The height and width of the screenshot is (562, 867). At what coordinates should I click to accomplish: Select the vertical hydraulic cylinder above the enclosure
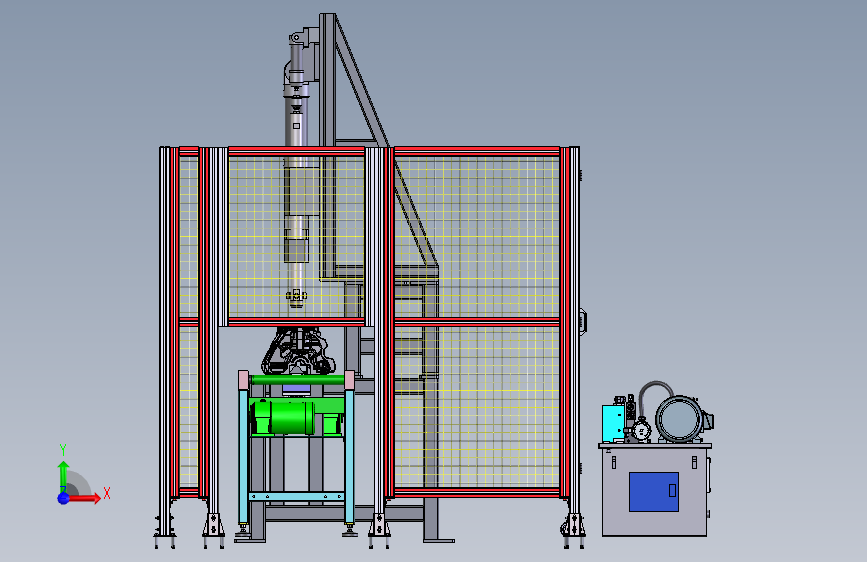[297, 166]
